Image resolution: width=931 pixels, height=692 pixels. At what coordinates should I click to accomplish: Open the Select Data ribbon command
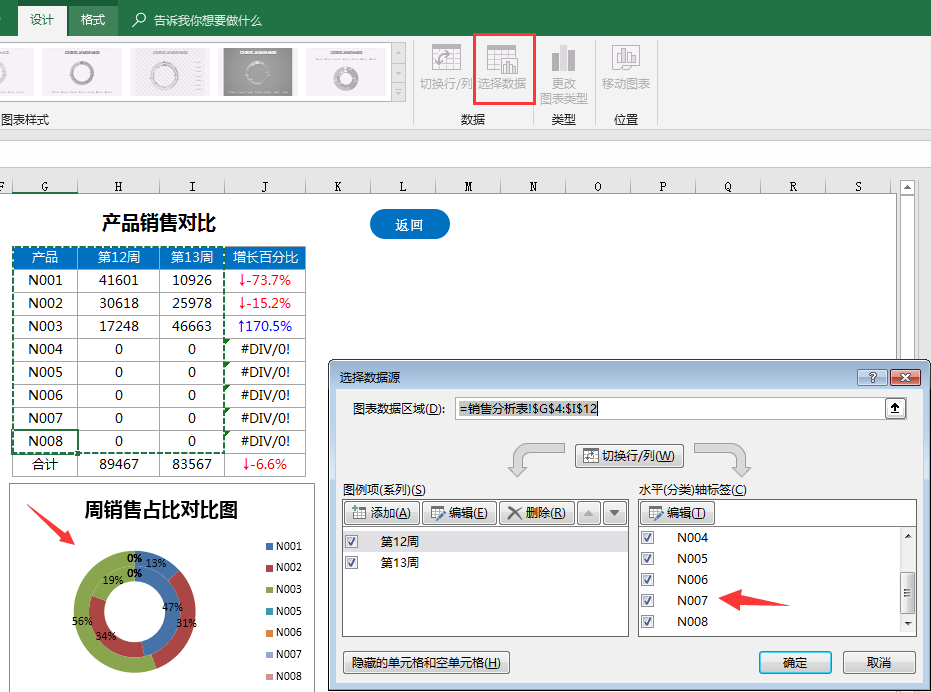(x=502, y=67)
